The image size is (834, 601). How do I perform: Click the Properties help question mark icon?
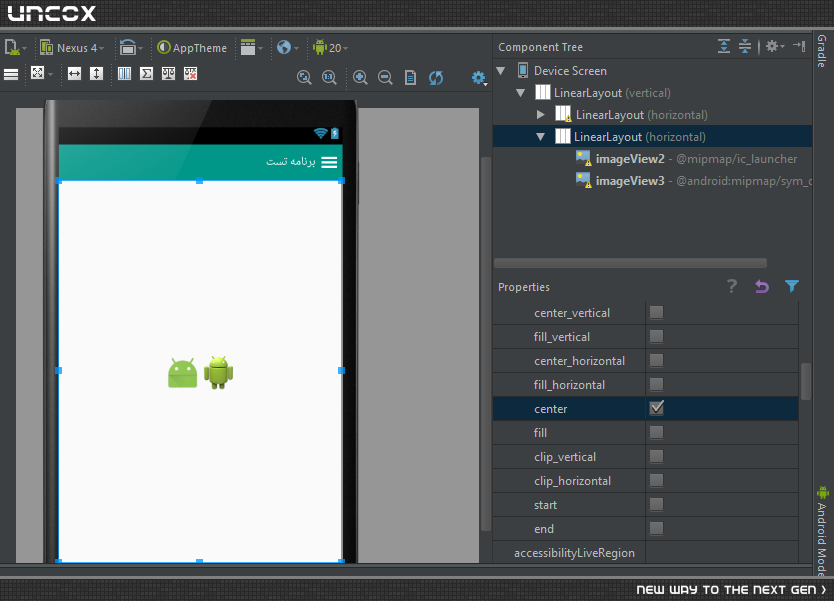[x=732, y=286]
